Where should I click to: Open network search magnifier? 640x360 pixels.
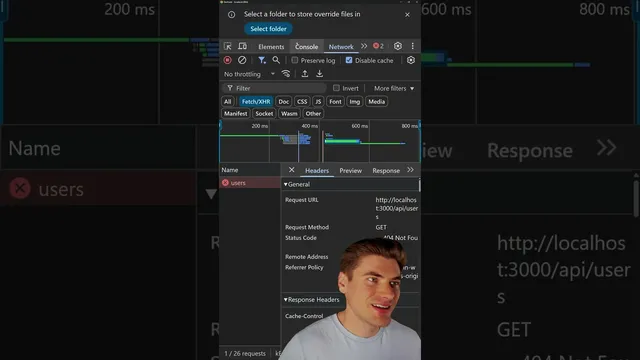click(x=276, y=60)
